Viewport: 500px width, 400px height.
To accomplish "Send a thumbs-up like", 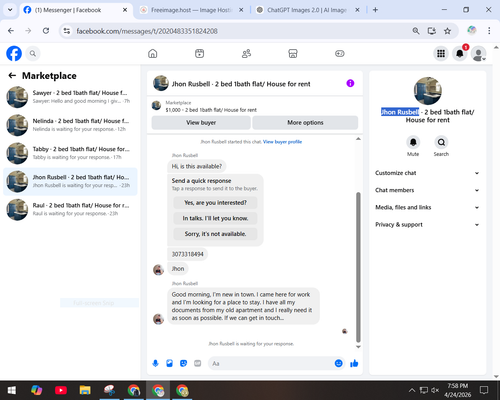I will click(354, 363).
